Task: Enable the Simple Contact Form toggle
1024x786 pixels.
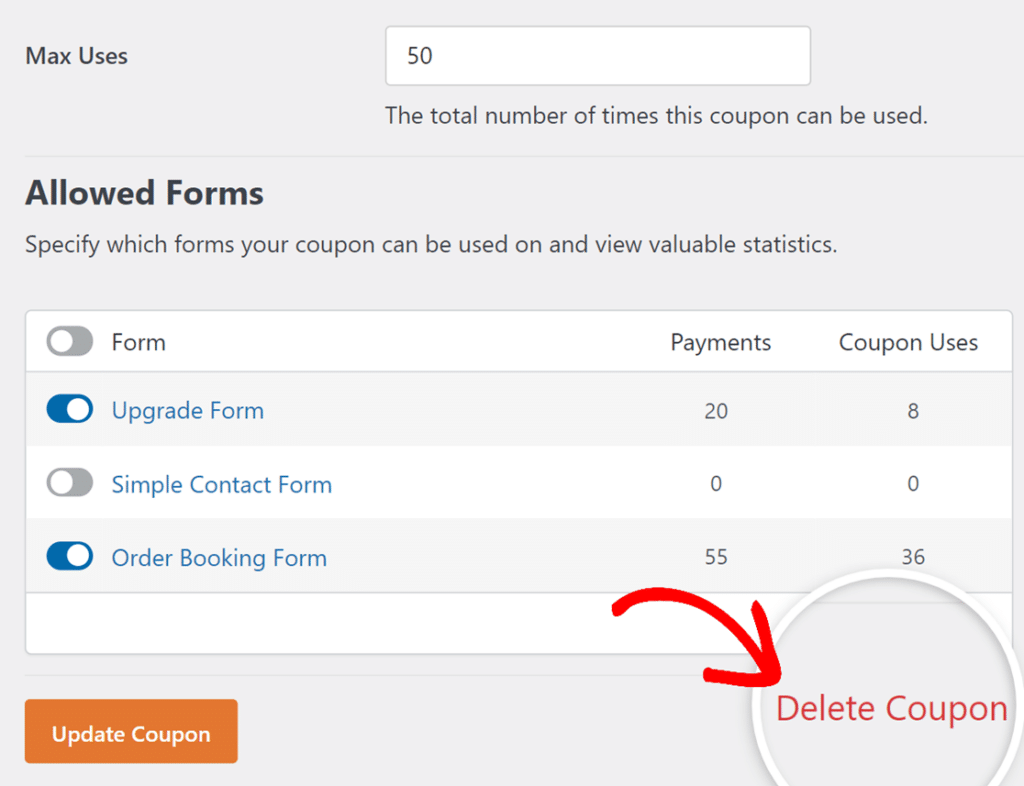Action: [x=68, y=482]
